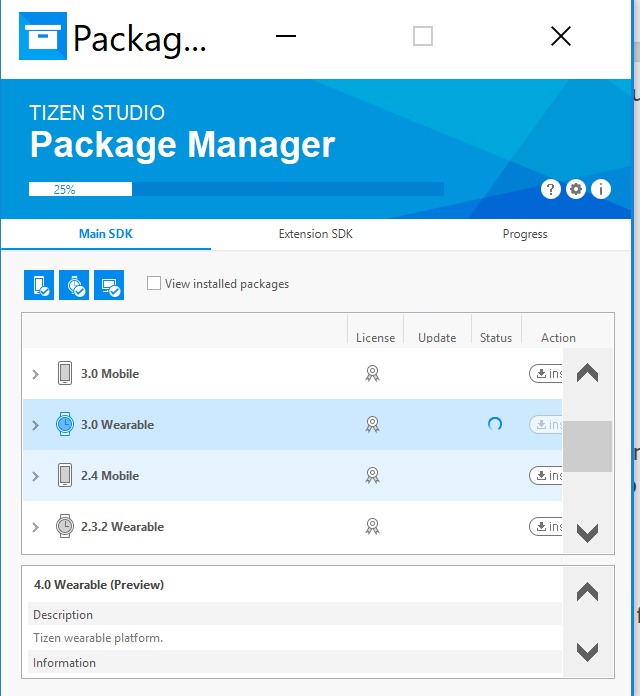Click description panel scroll down arrow
The width and height of the screenshot is (640, 696).
[x=588, y=652]
